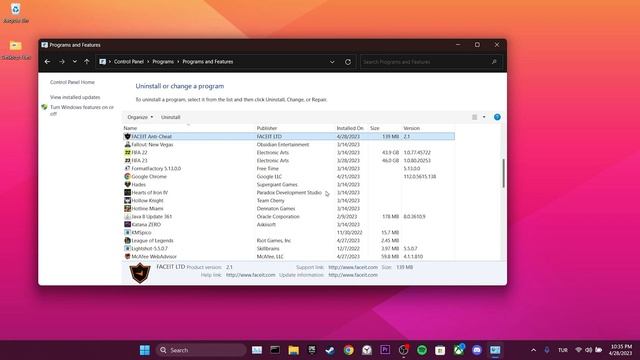This screenshot has width=640, height=360.
Task: Open the FACEIT update information URL
Action: tap(353, 275)
